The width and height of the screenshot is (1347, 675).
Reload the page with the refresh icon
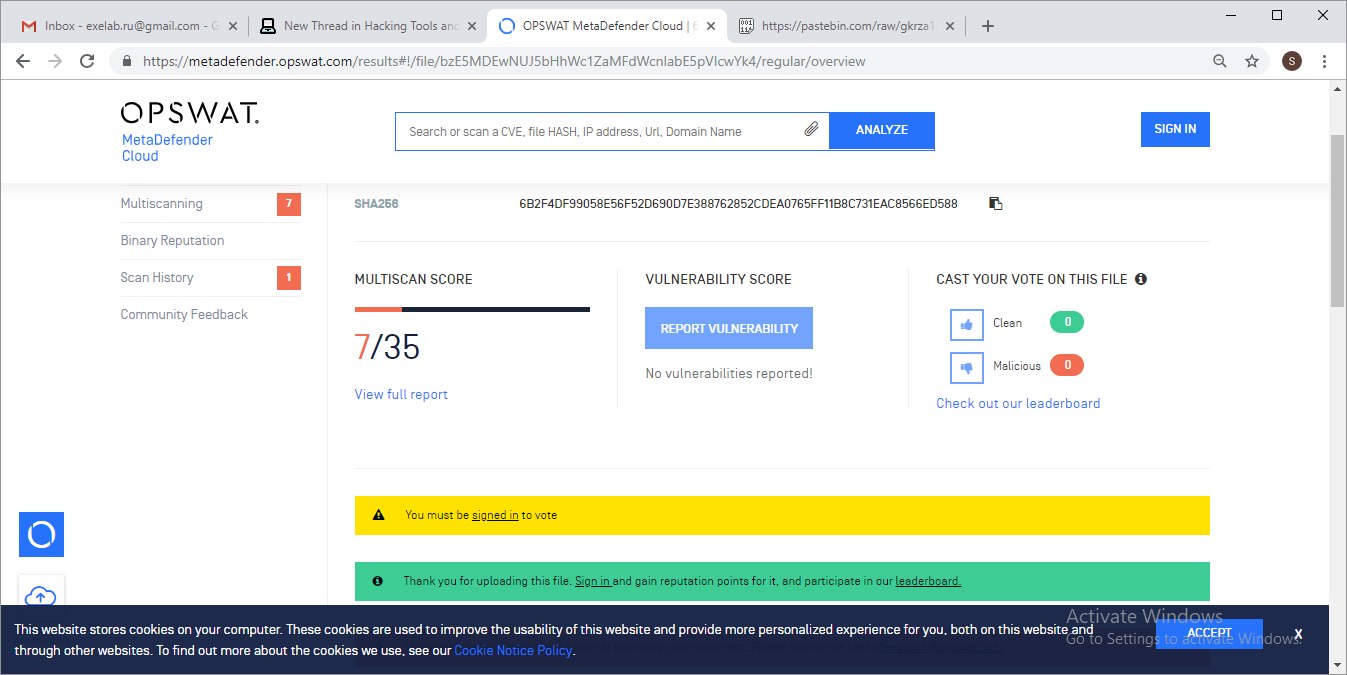(x=87, y=61)
